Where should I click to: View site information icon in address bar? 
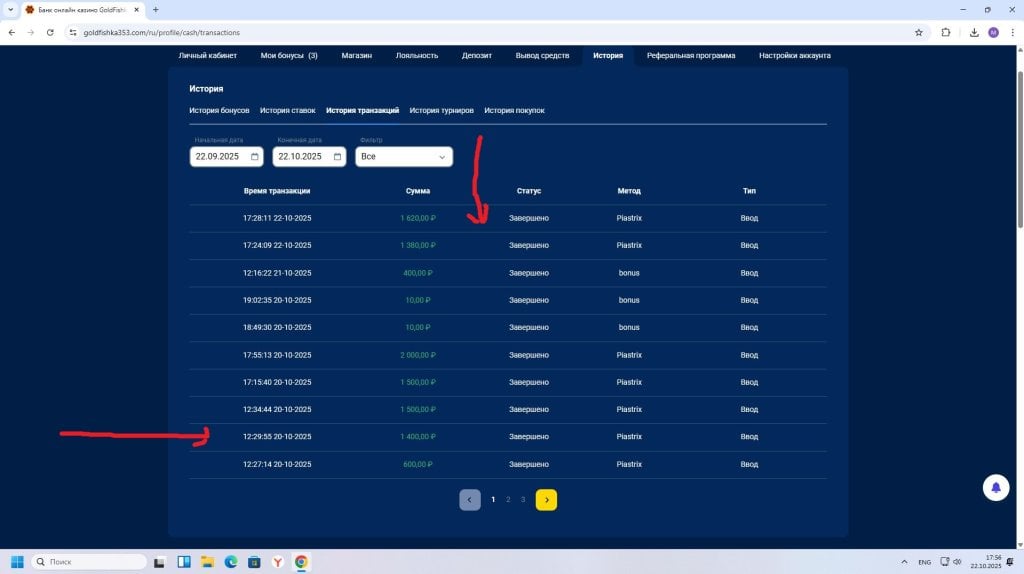coord(72,32)
